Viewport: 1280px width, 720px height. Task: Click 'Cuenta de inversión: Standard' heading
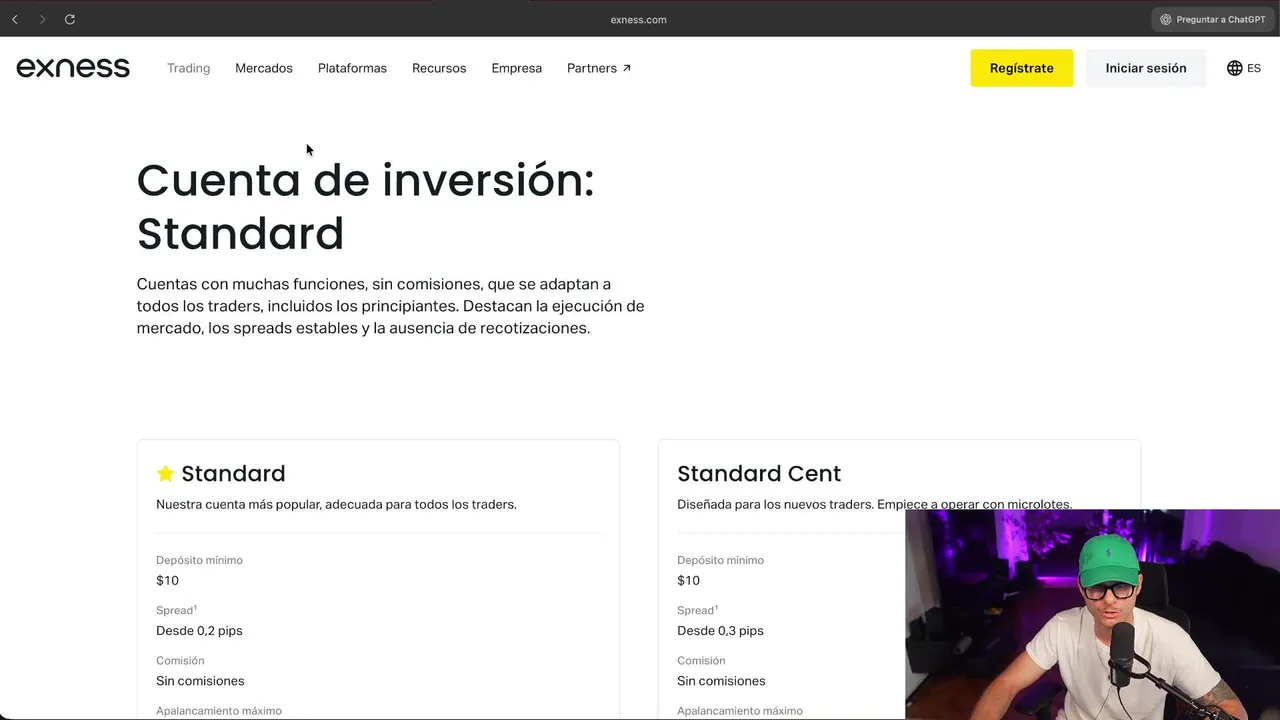365,207
